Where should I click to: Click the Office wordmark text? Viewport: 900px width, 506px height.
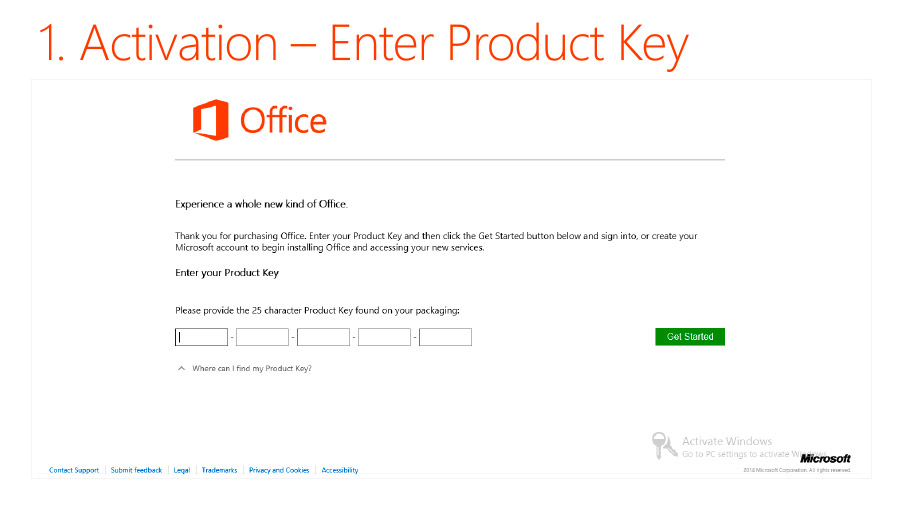click(284, 120)
